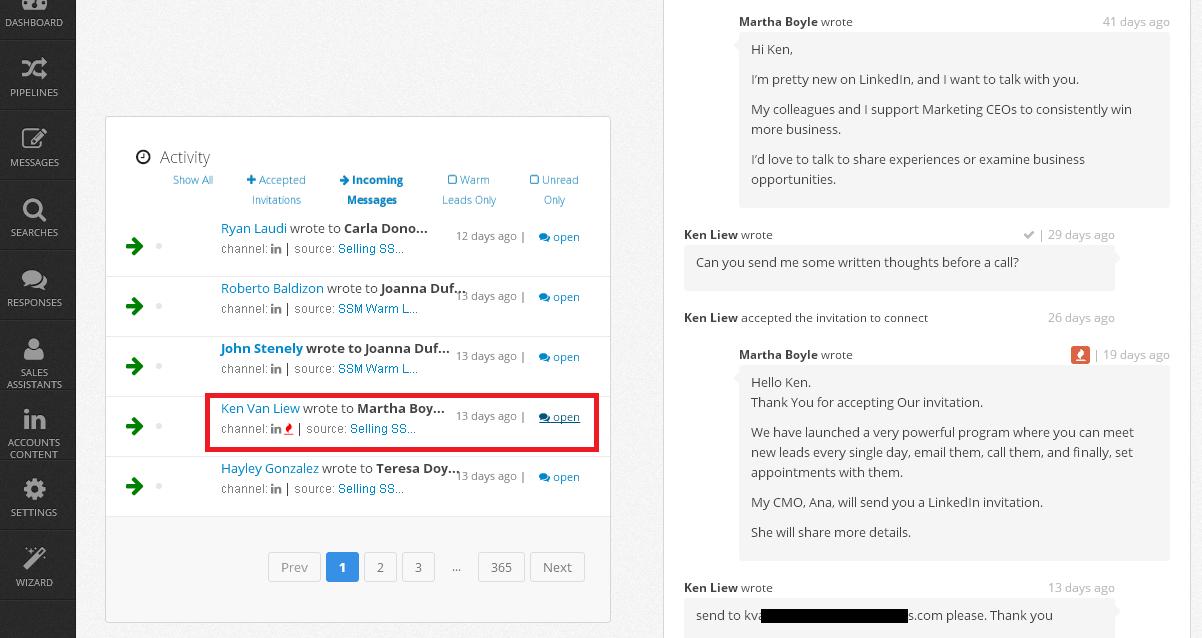
Task: Open the Settings gear icon
Action: 34,489
